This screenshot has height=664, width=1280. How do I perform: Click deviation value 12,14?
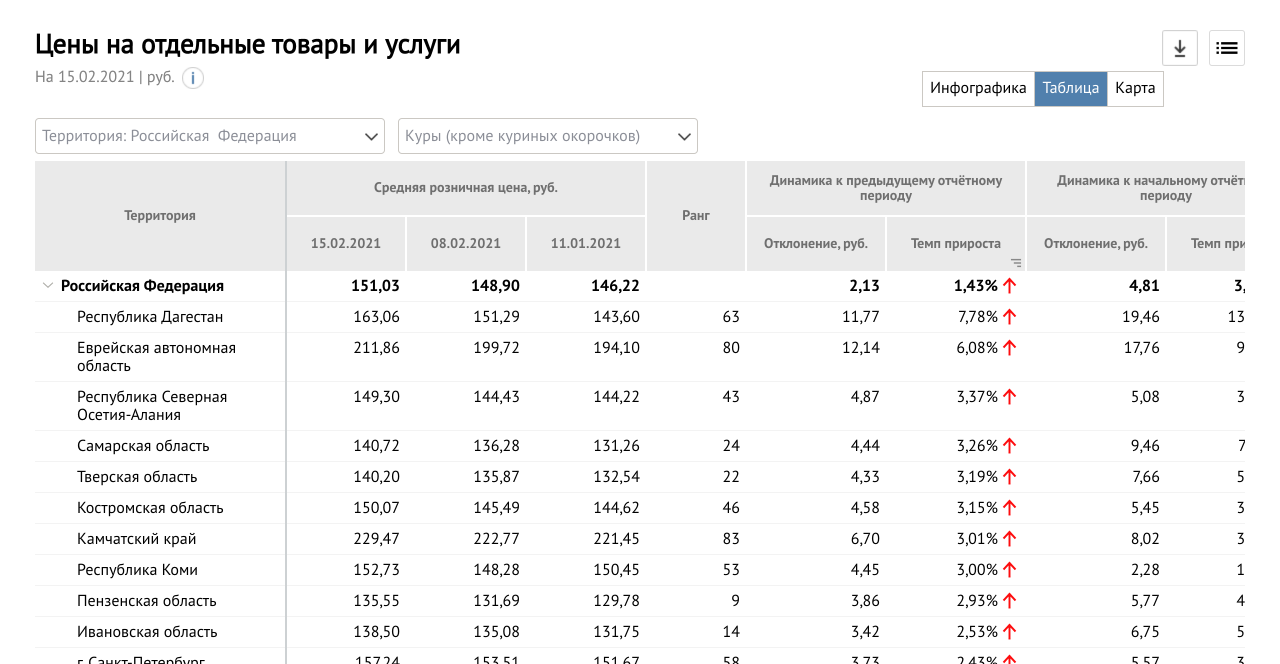click(x=861, y=348)
